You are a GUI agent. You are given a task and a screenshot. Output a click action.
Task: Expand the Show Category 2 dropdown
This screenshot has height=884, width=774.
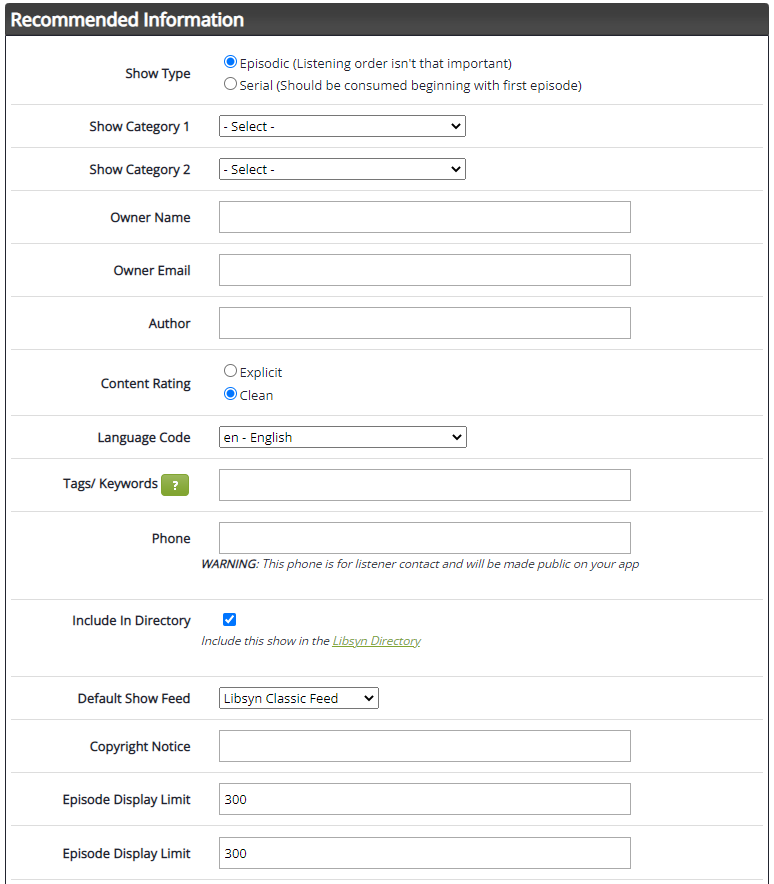tap(342, 169)
